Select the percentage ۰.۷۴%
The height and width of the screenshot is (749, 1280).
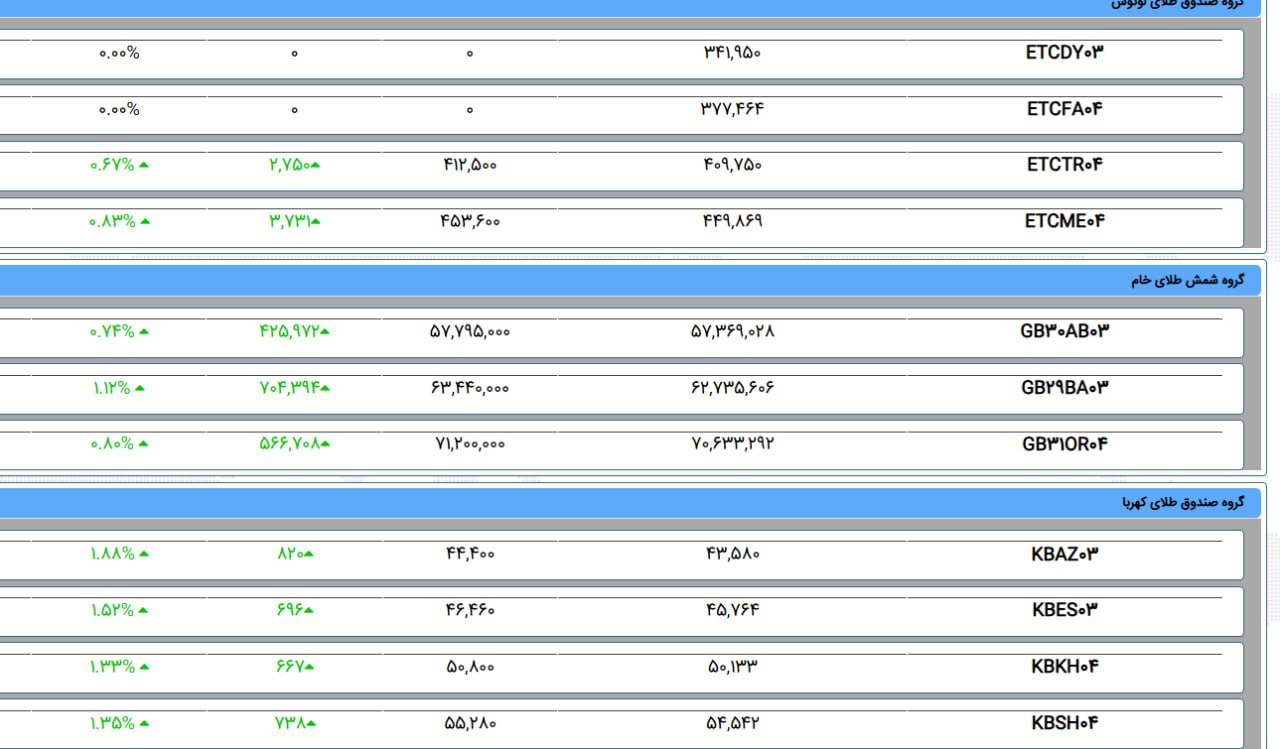coord(112,331)
